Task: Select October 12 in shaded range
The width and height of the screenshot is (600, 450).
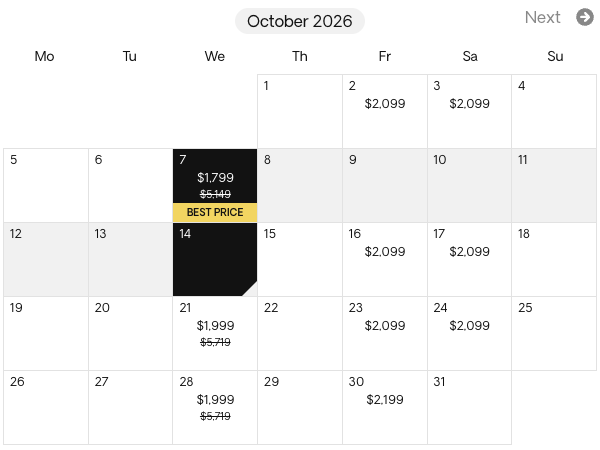Action: point(46,259)
